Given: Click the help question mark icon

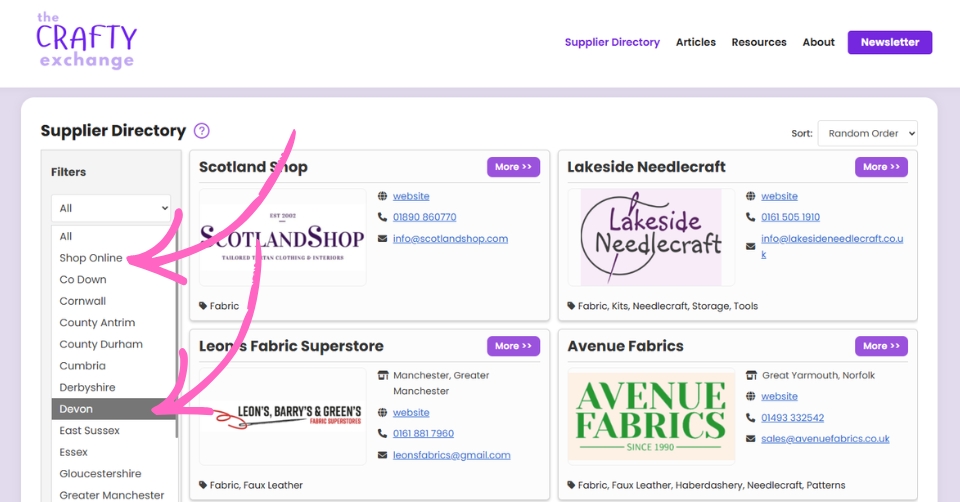Looking at the screenshot, I should [202, 131].
